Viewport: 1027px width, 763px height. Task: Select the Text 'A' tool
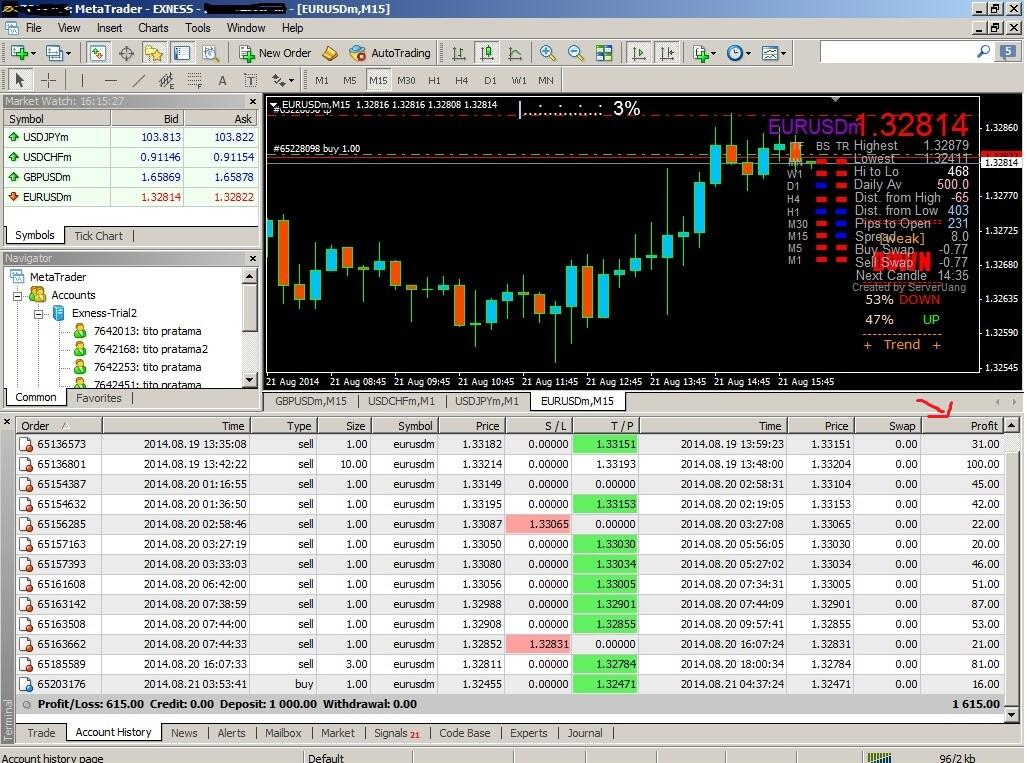pos(223,81)
